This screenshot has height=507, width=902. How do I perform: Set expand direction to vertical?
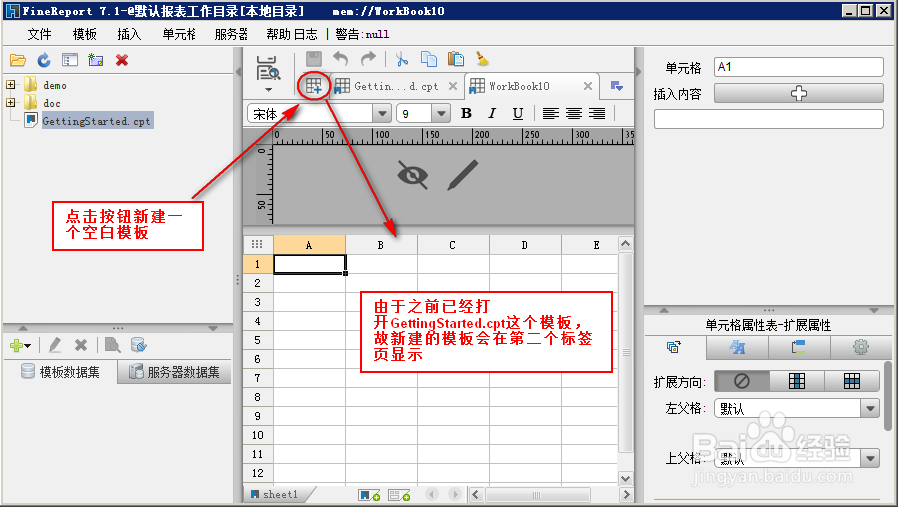(797, 381)
